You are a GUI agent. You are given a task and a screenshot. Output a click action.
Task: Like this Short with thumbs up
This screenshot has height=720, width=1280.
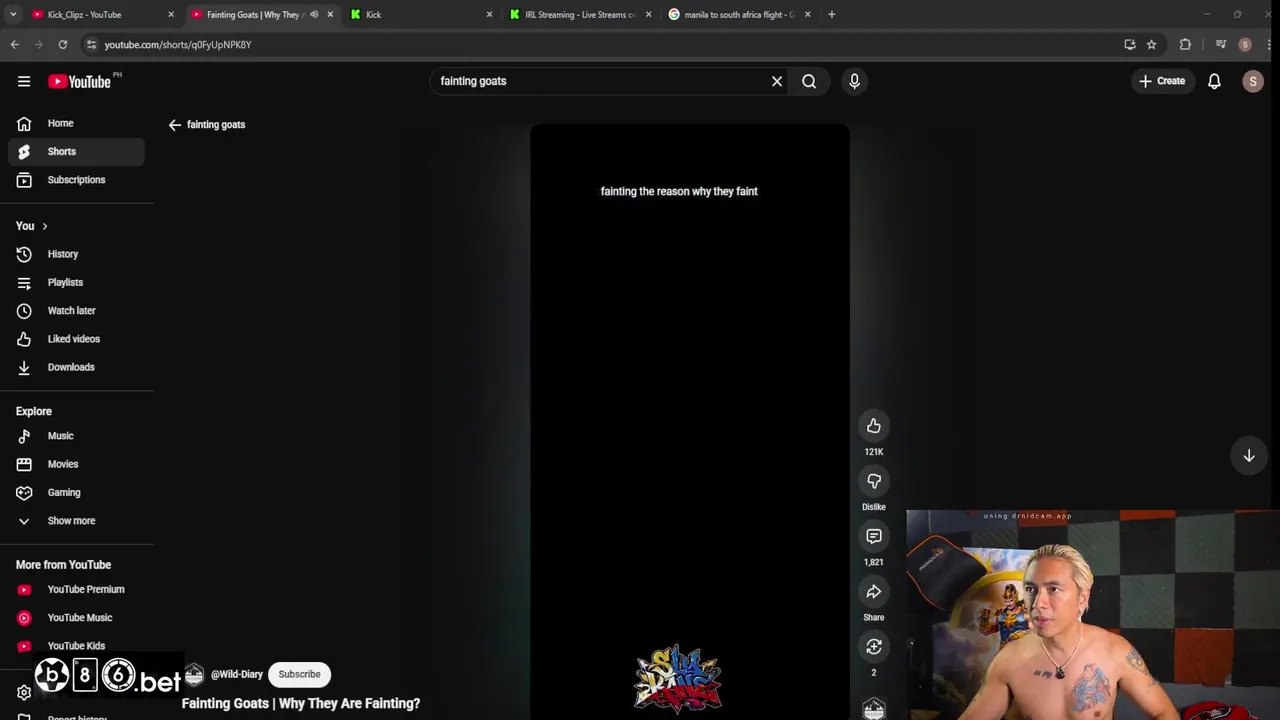874,426
